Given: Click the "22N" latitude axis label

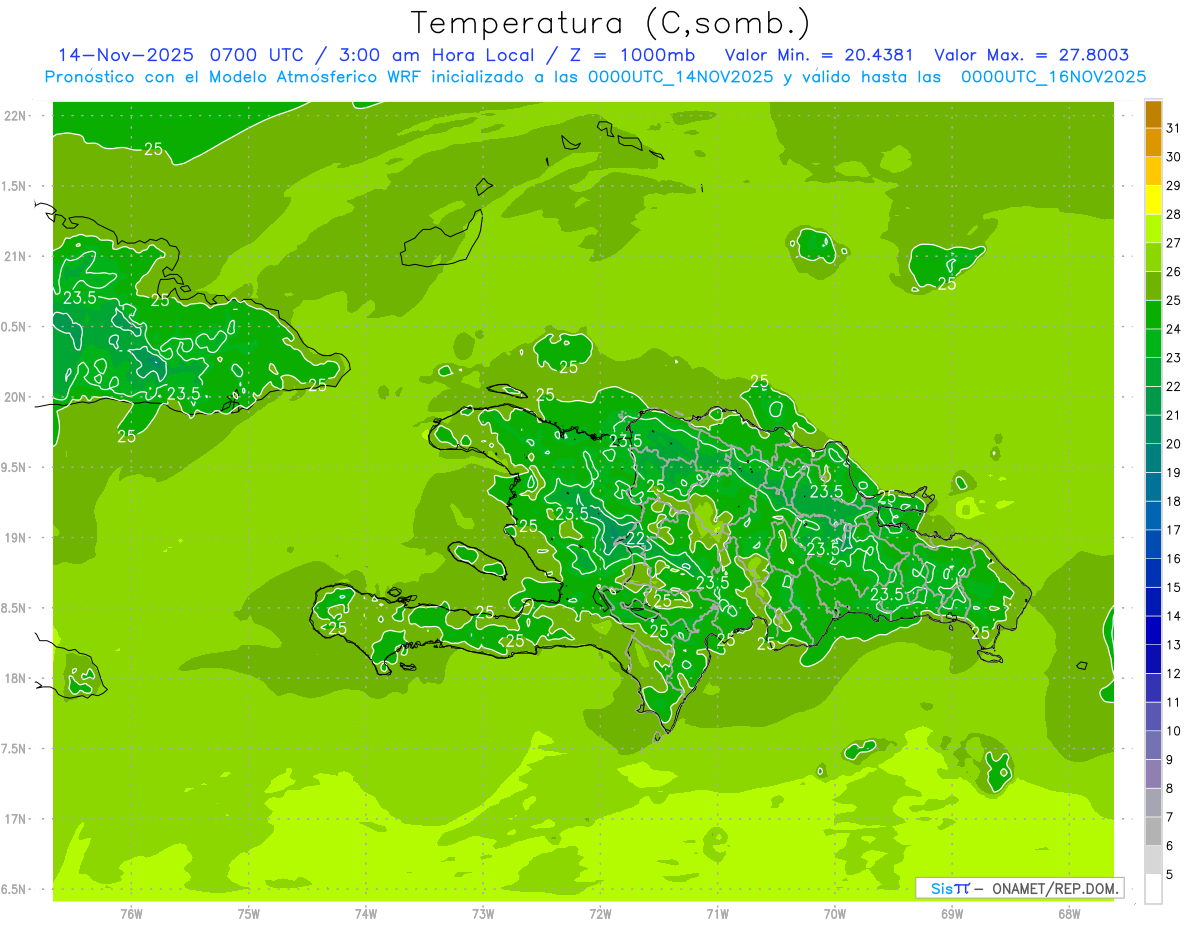Looking at the screenshot, I should coord(16,116).
